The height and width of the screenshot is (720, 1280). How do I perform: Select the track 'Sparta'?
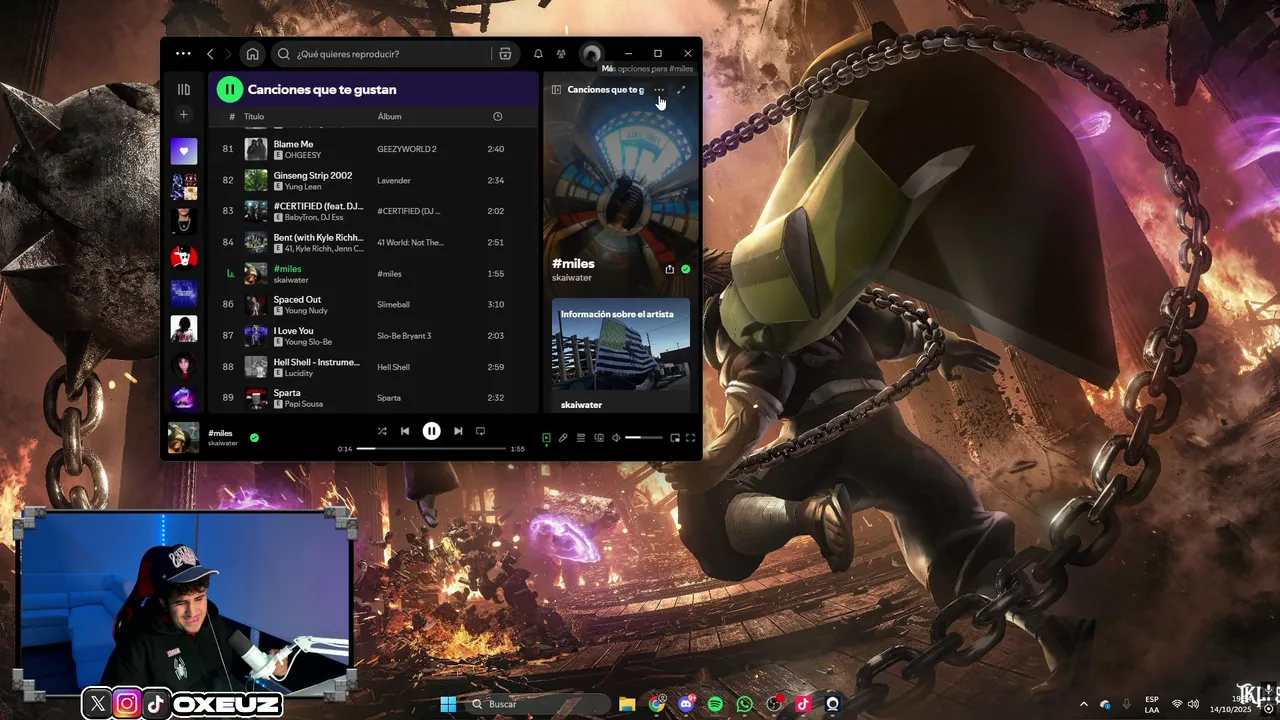pos(287,393)
